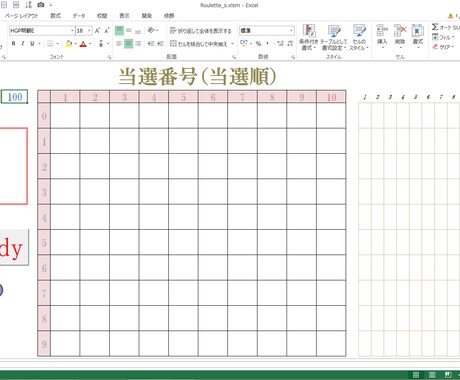Click the row header 5 in table

pyautogui.click(x=44, y=242)
